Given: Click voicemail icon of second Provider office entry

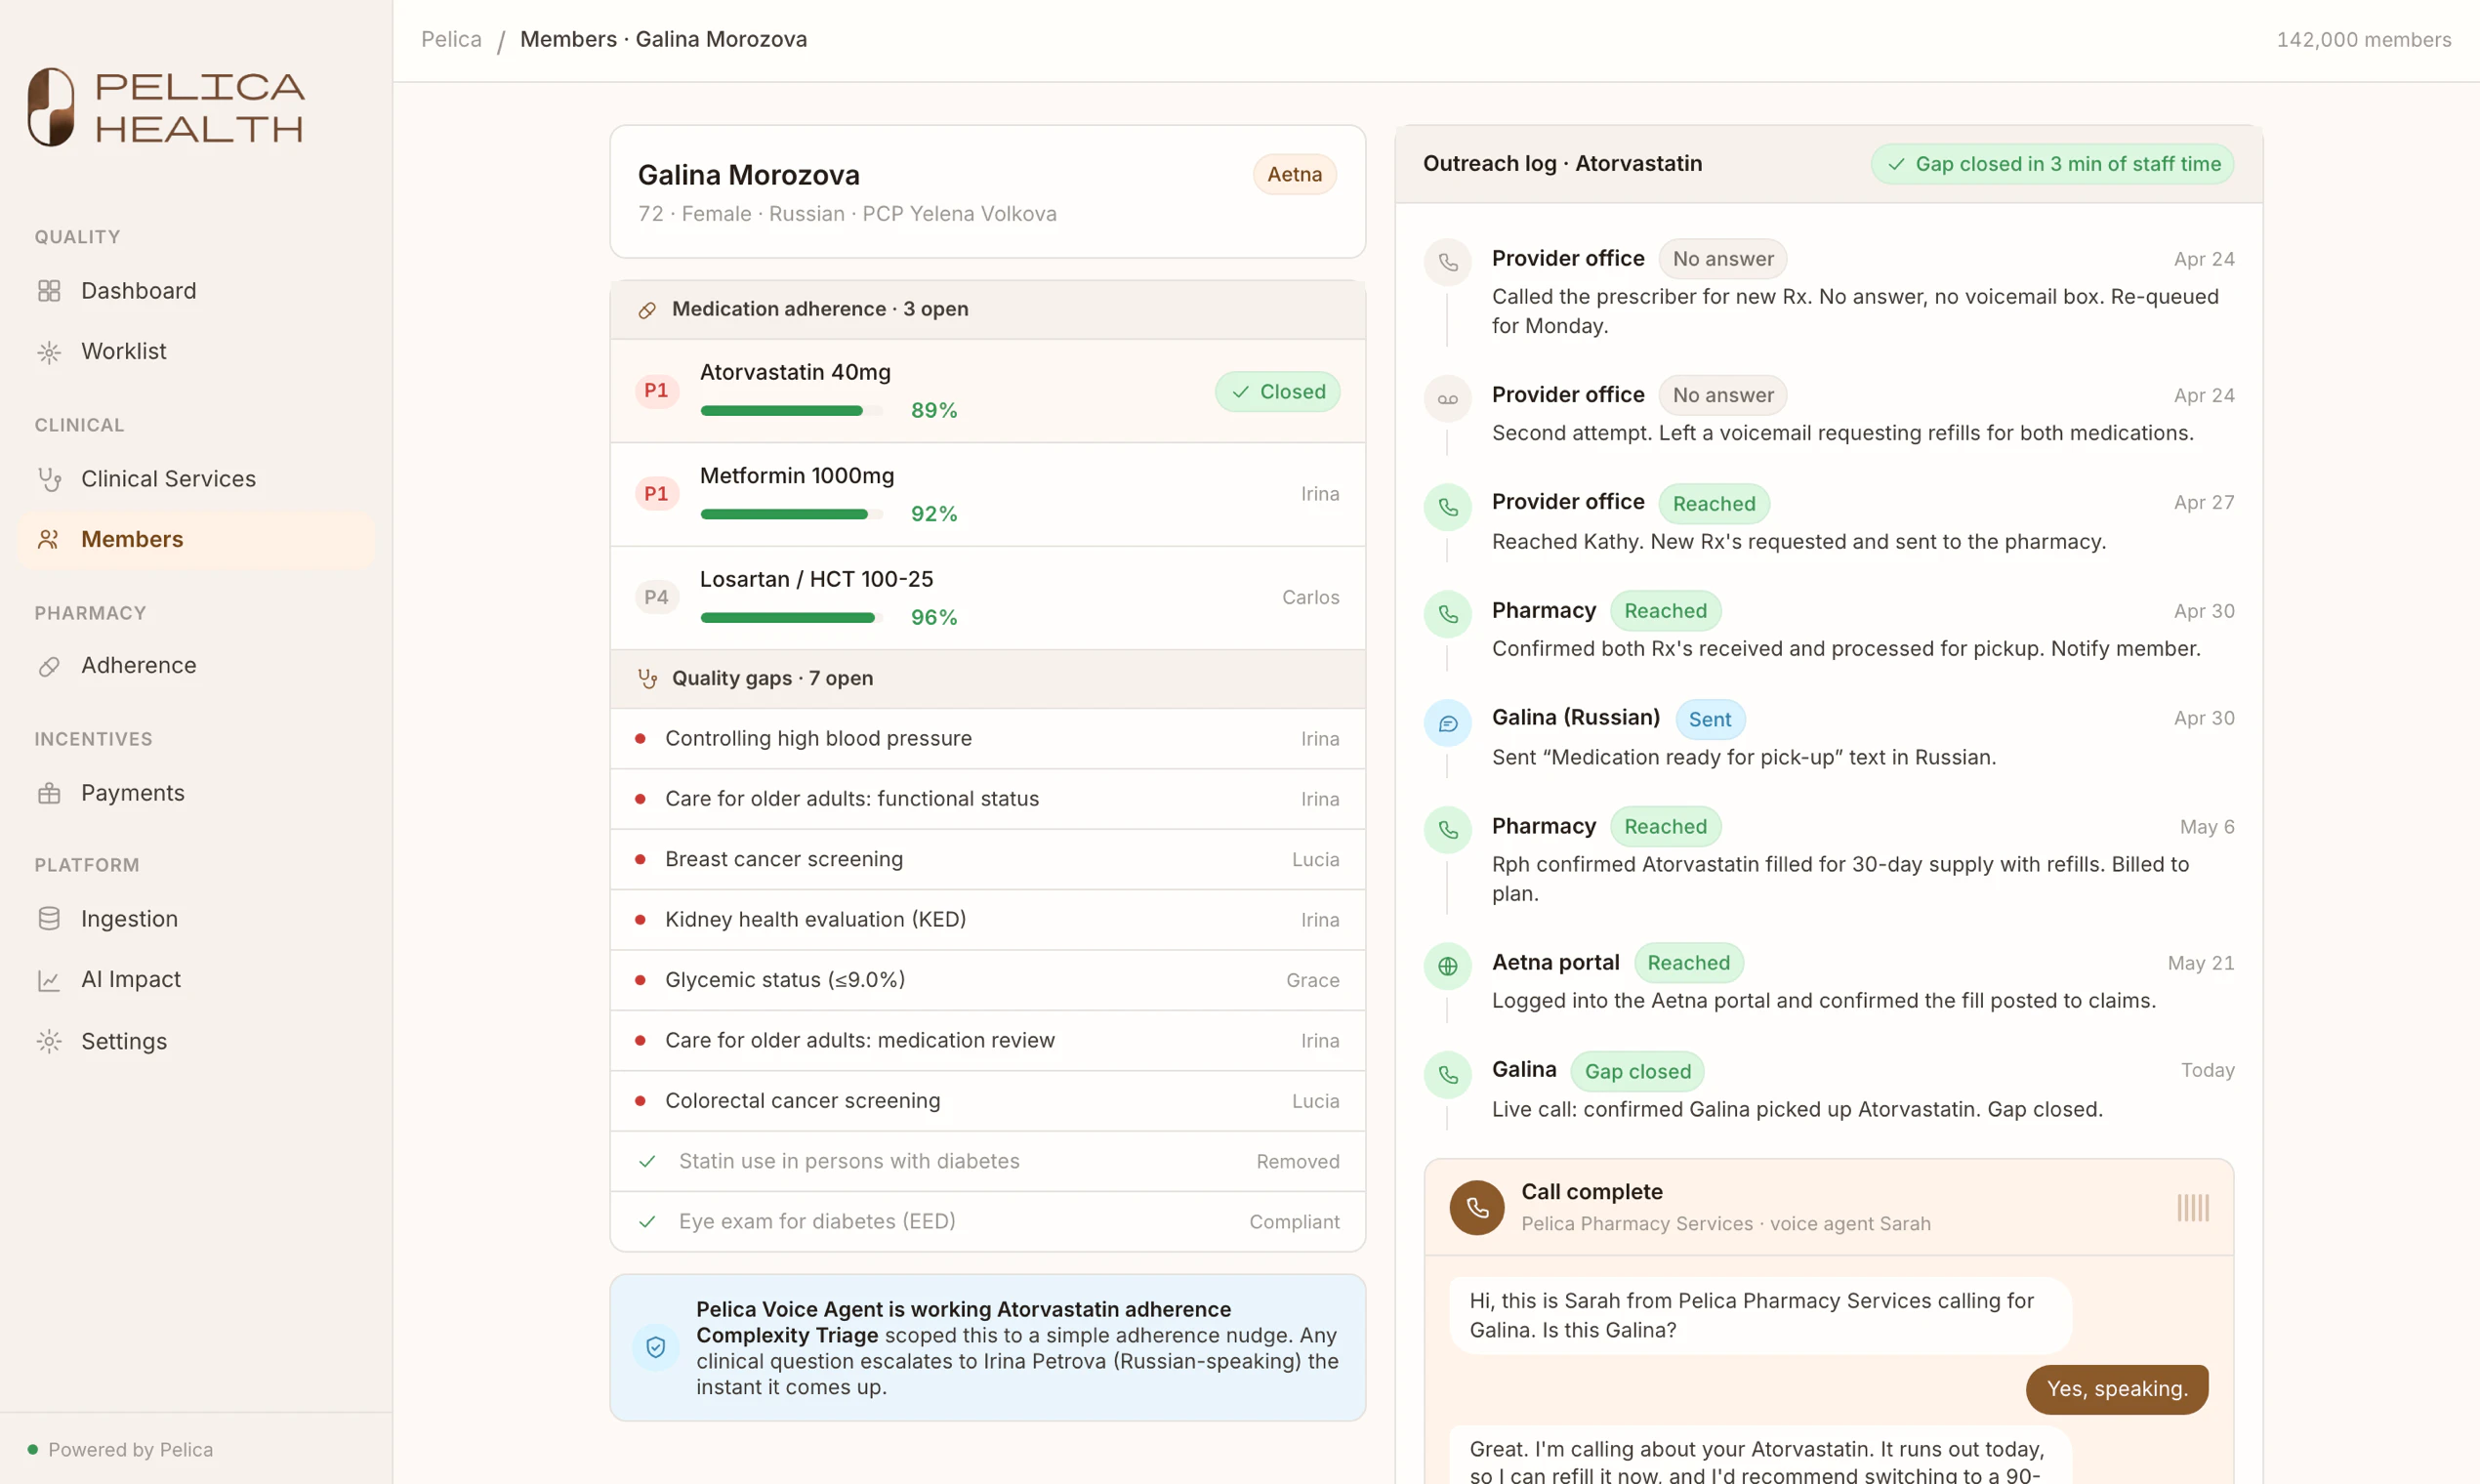Looking at the screenshot, I should [1447, 399].
